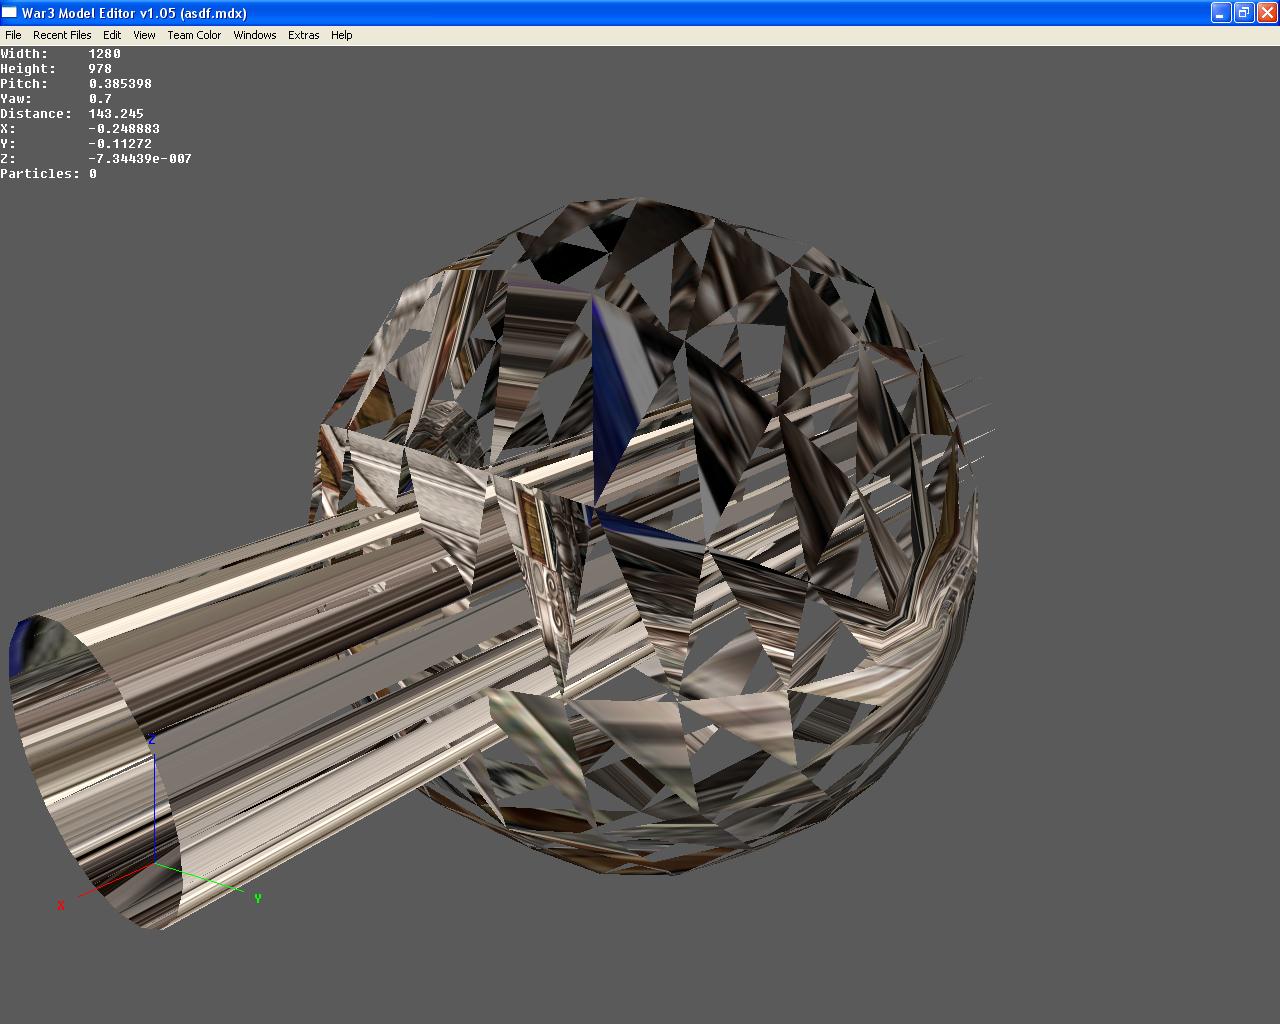Open the Recent Files menu
Viewport: 1280px width, 1024px height.
pos(62,35)
